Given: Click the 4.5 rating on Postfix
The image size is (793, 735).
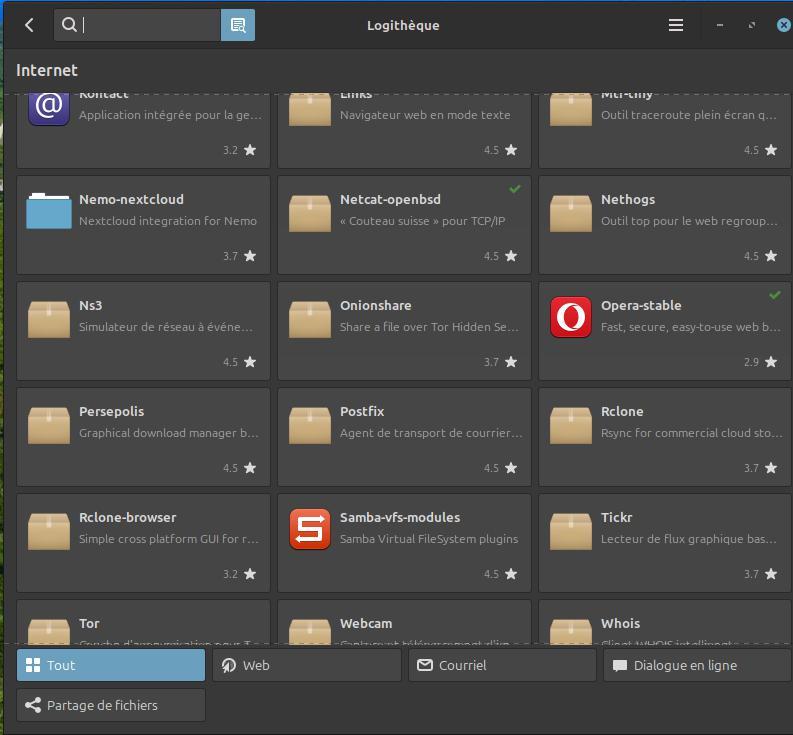Looking at the screenshot, I should (x=491, y=468).
